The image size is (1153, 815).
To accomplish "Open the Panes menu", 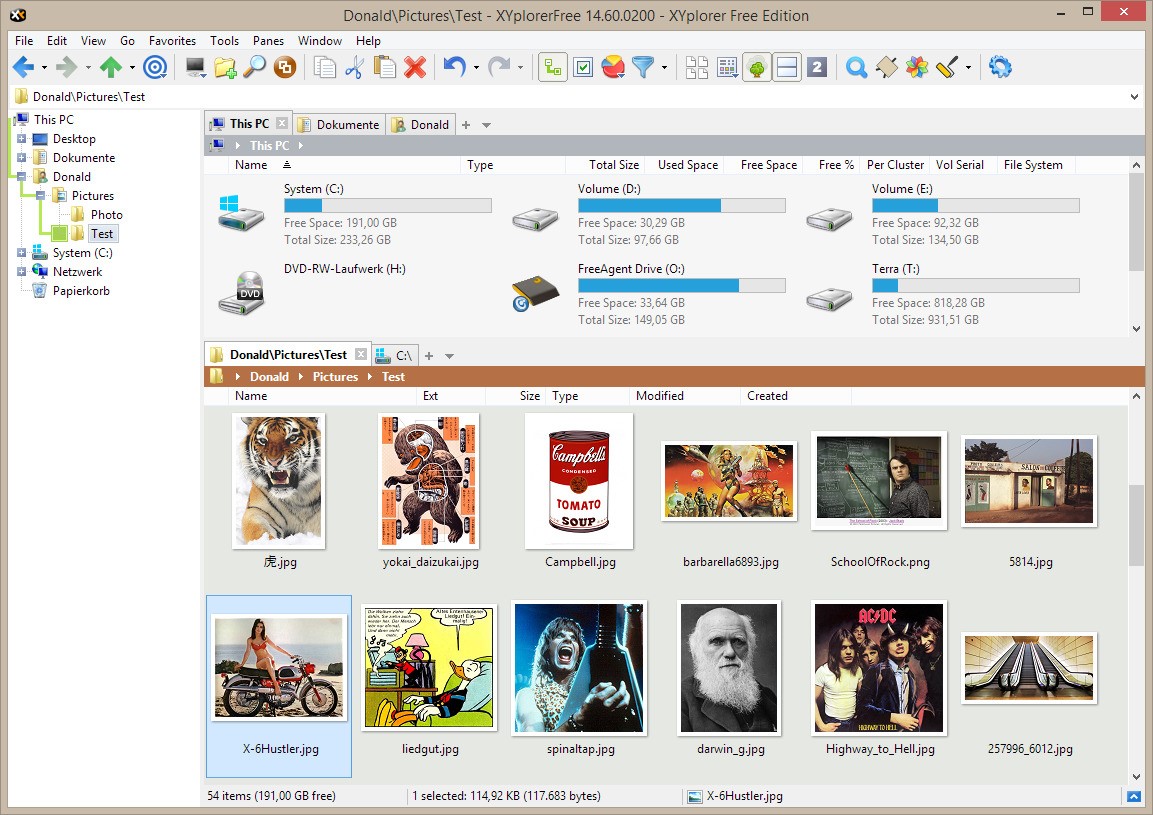I will 268,40.
